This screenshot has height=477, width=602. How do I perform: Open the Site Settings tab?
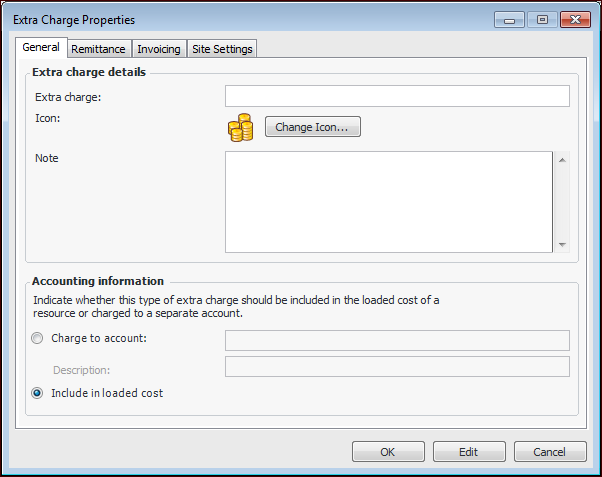(x=222, y=48)
